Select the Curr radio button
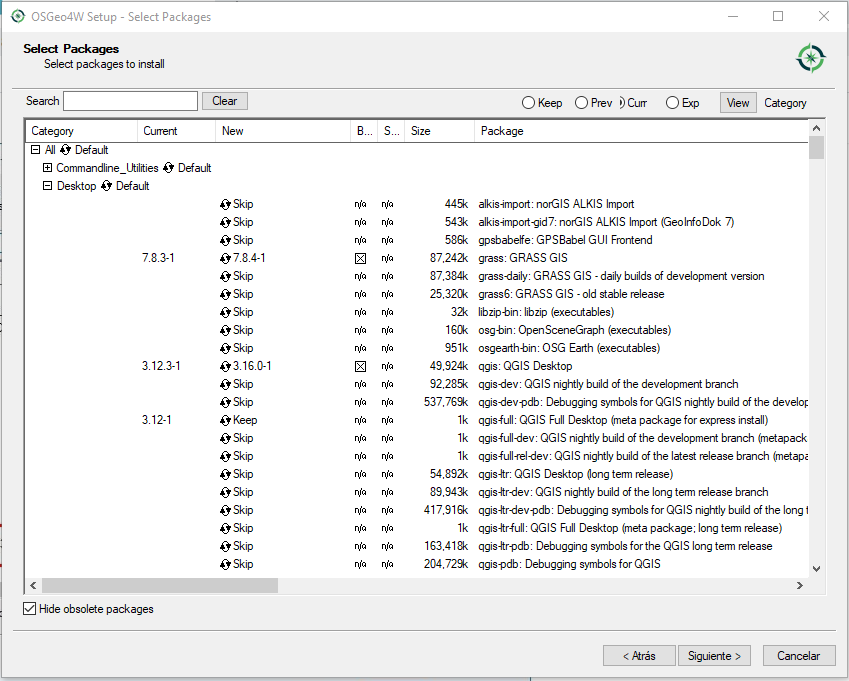This screenshot has width=849, height=681. [x=622, y=103]
